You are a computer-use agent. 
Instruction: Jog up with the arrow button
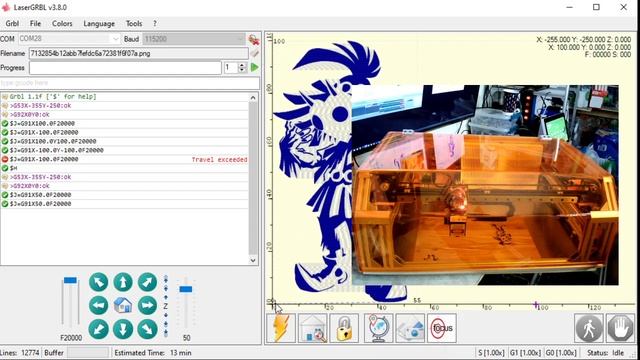123,282
